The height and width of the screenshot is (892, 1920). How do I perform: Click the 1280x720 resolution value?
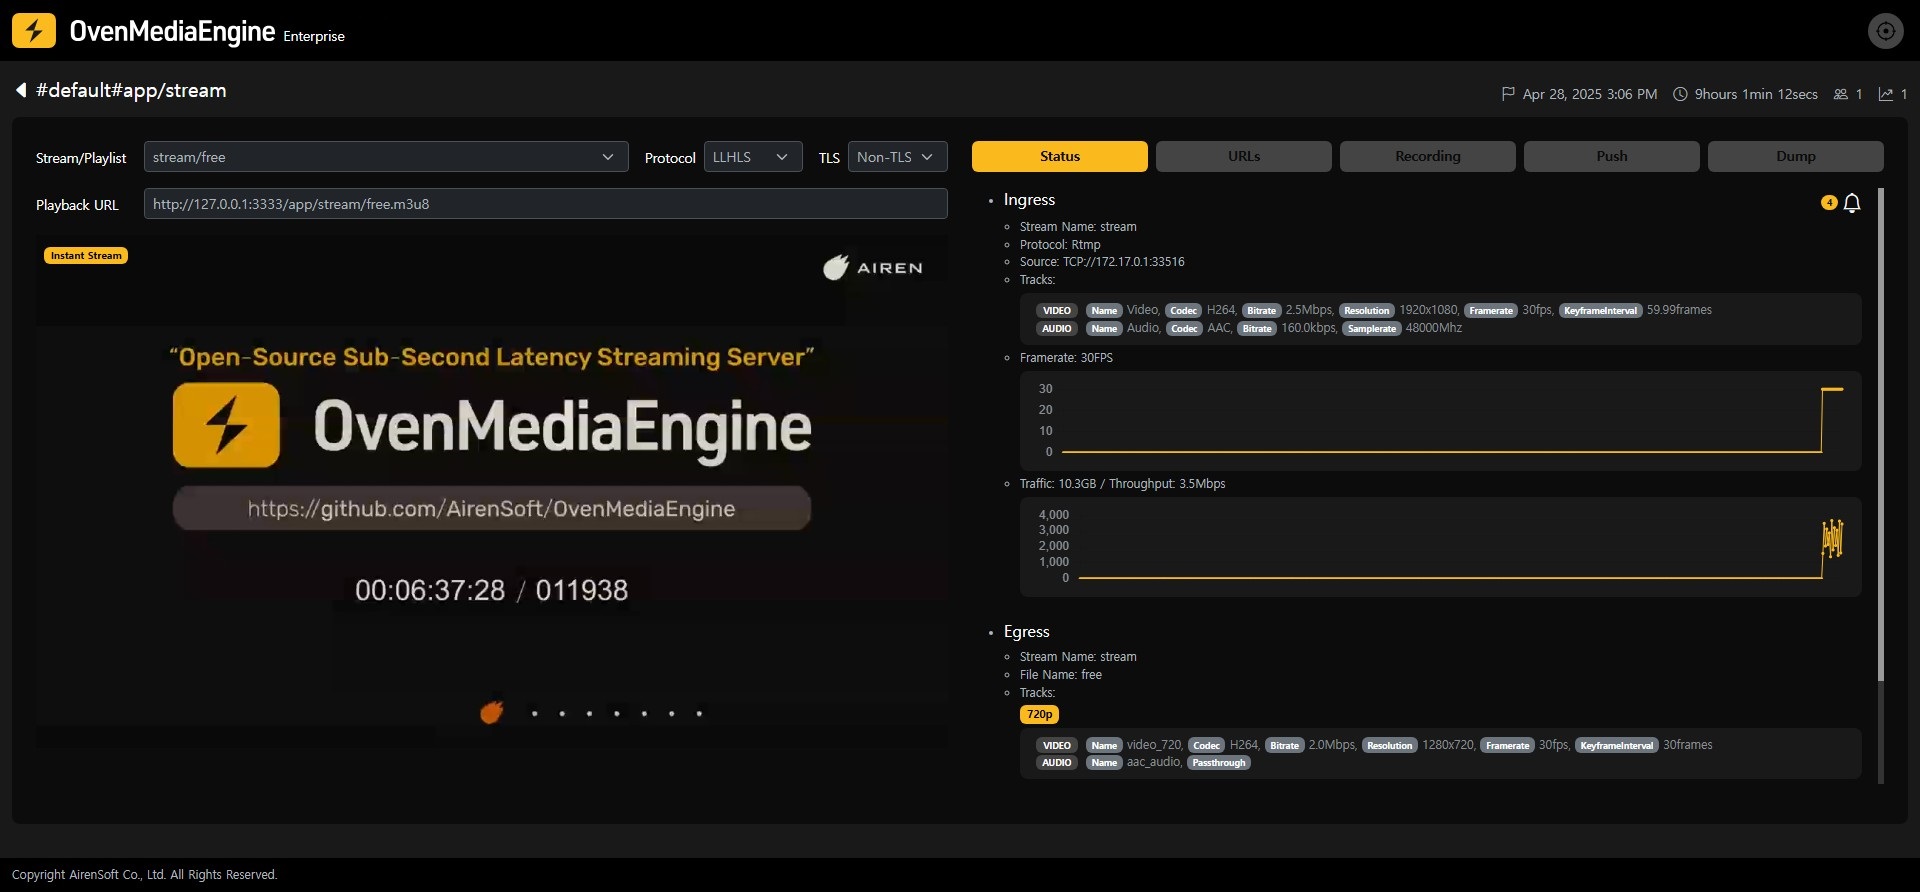pos(1449,745)
